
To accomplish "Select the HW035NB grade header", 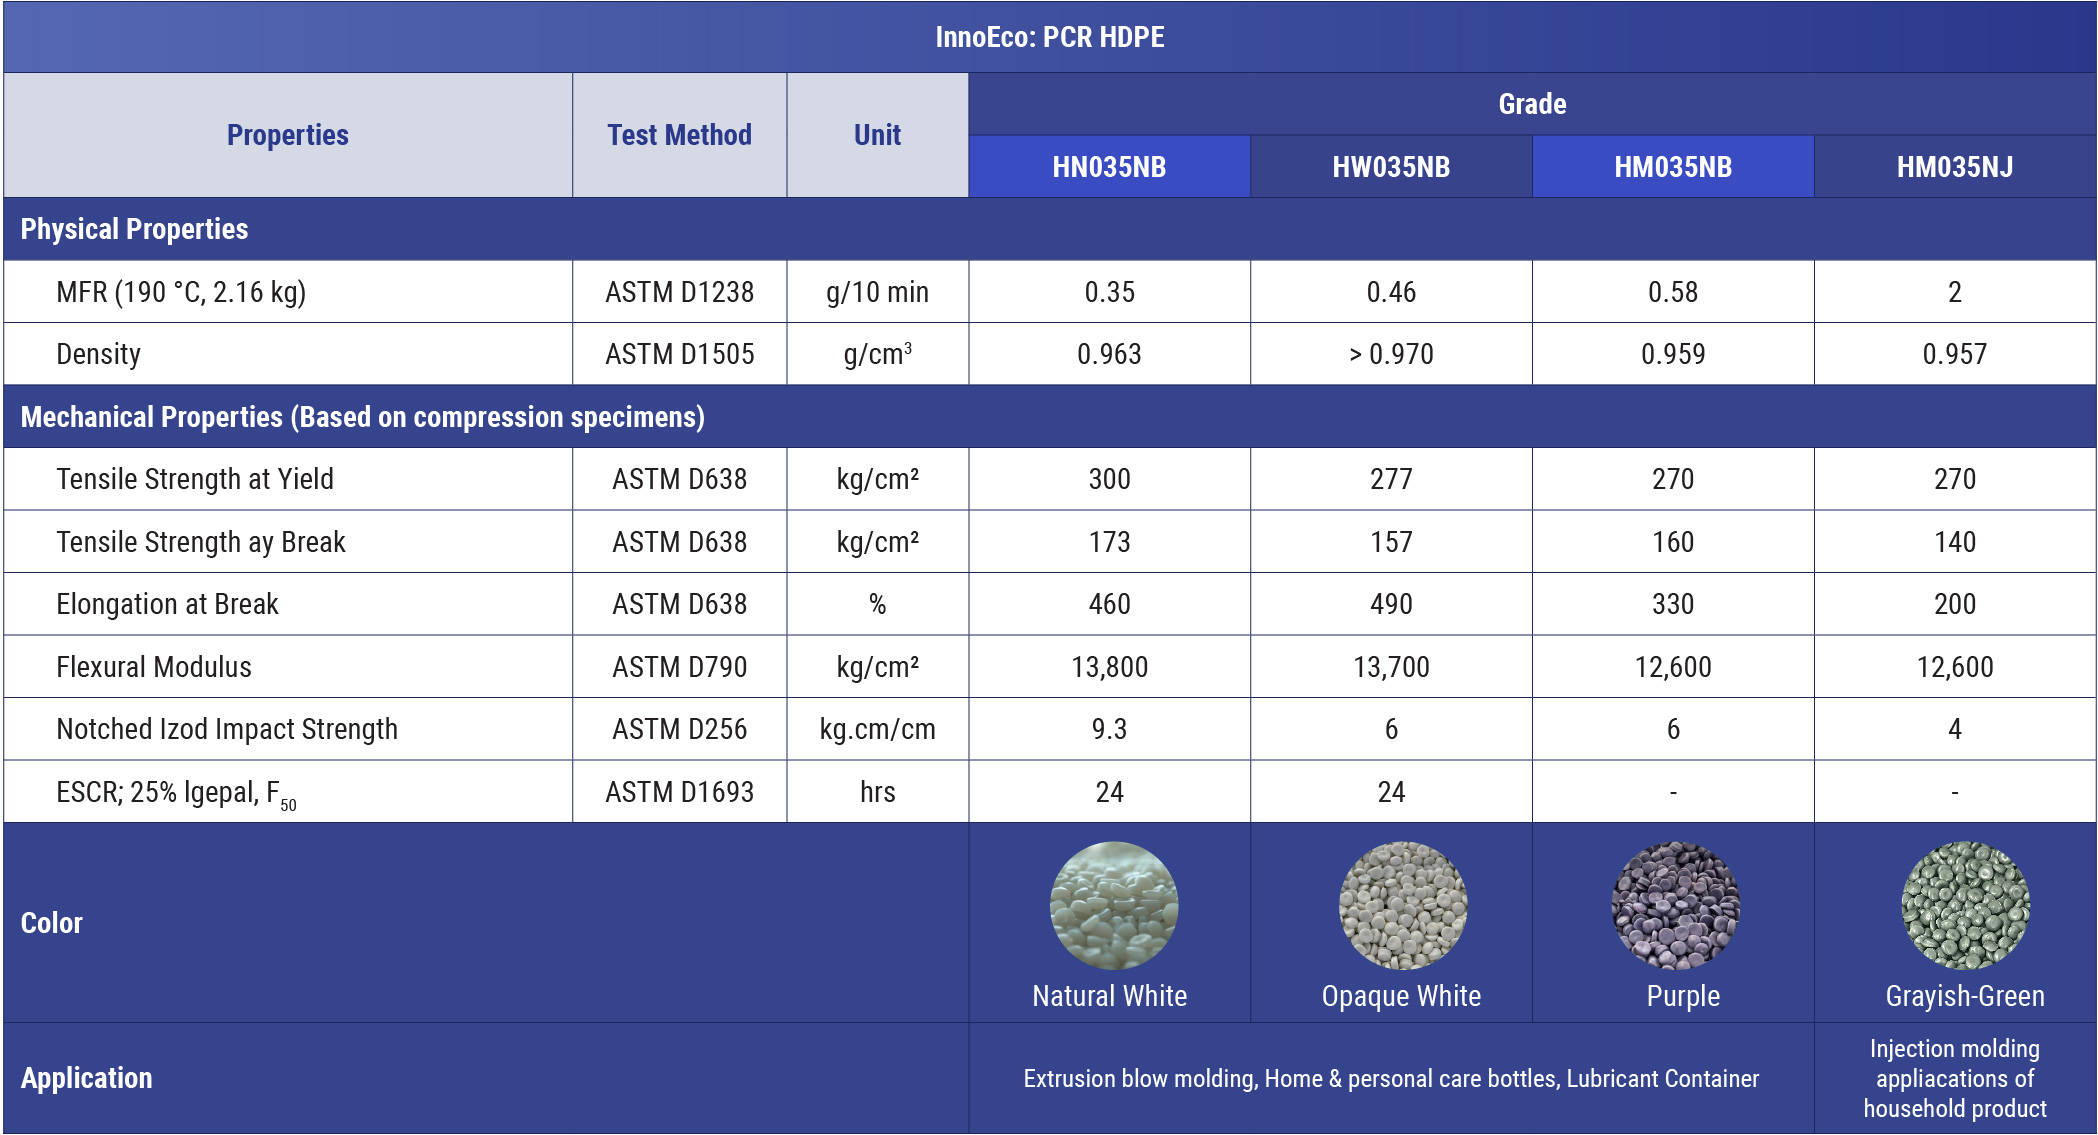I will pyautogui.click(x=1391, y=167).
